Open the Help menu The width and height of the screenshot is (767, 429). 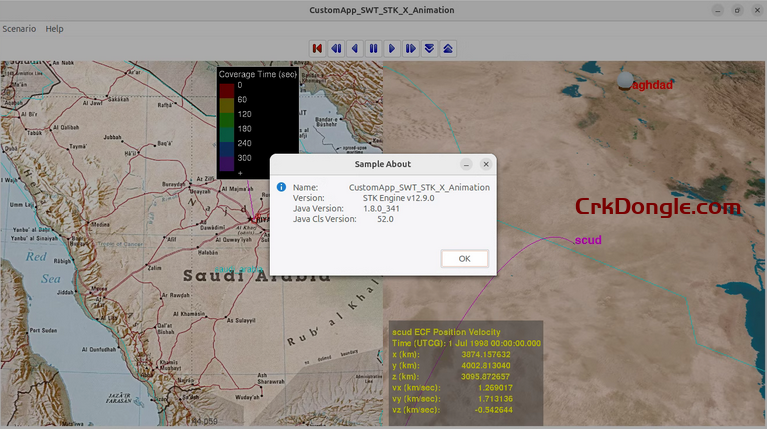[54, 29]
